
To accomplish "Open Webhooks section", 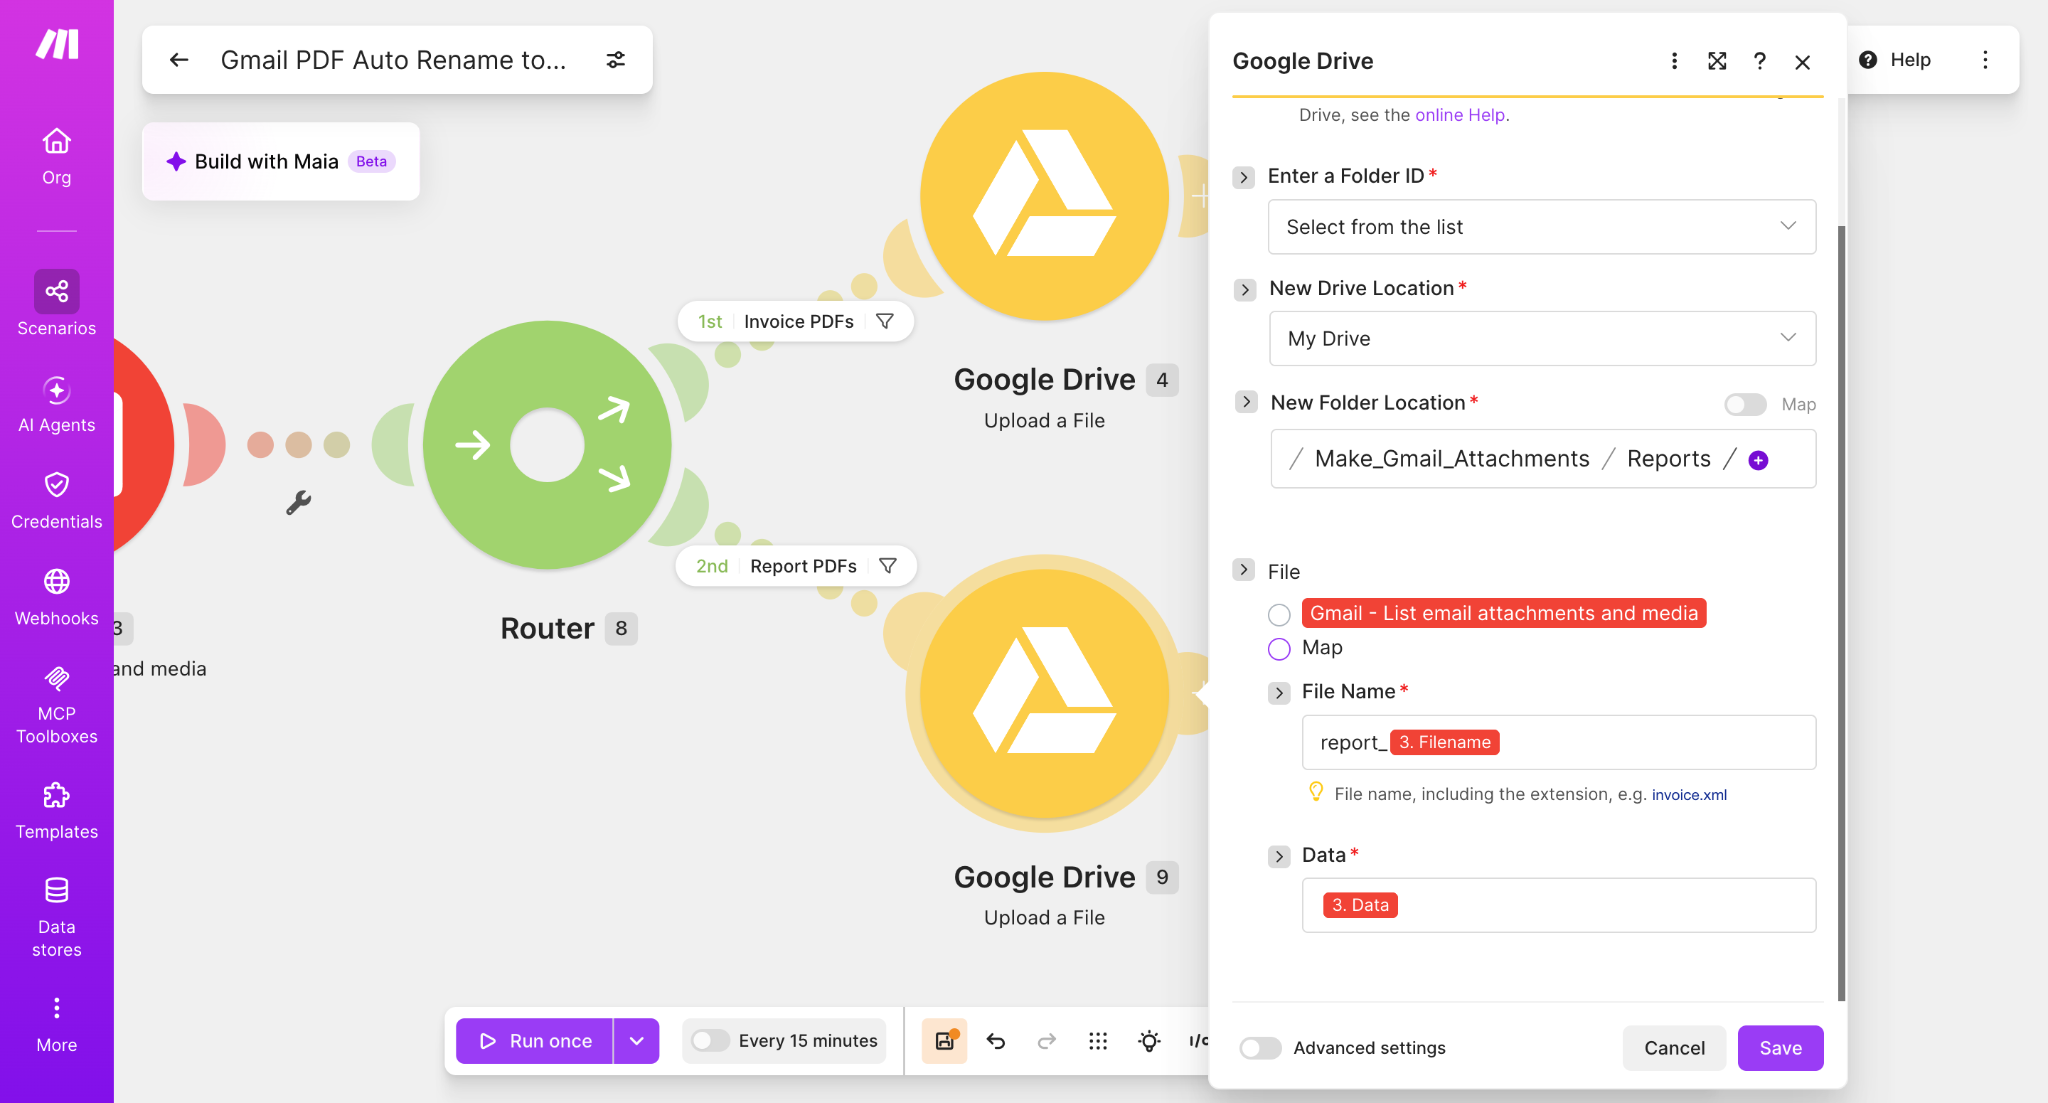I will [57, 598].
